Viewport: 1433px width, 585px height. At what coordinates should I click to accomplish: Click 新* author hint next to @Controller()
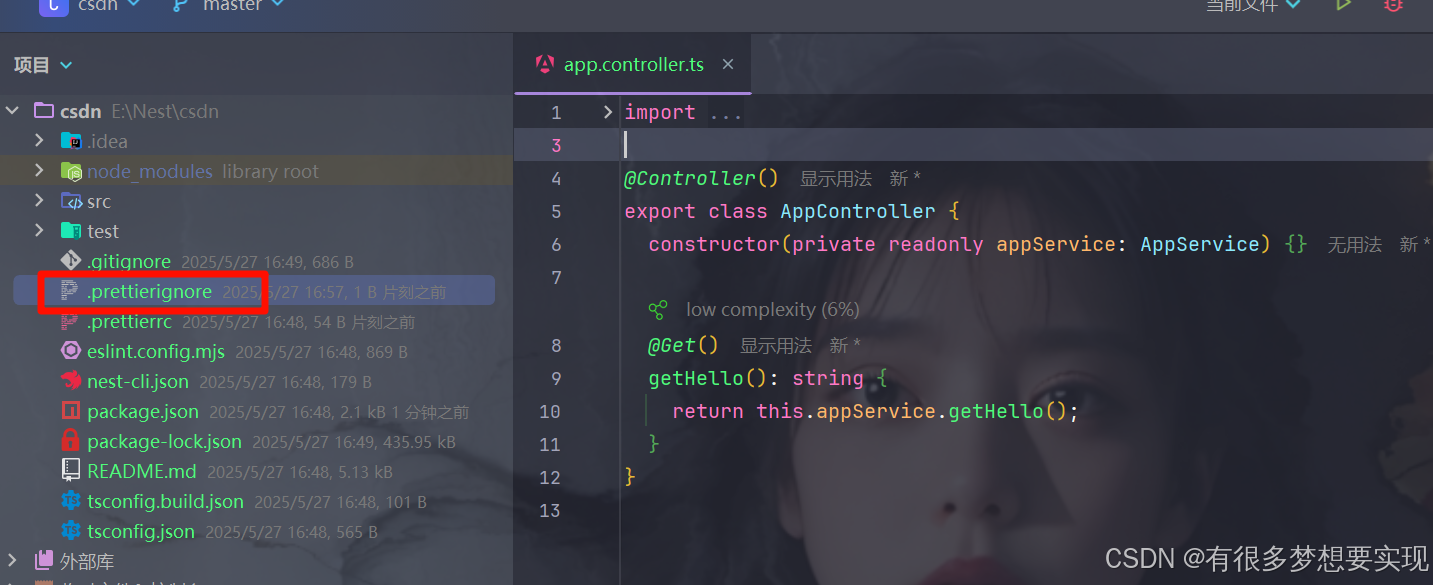tap(905, 179)
